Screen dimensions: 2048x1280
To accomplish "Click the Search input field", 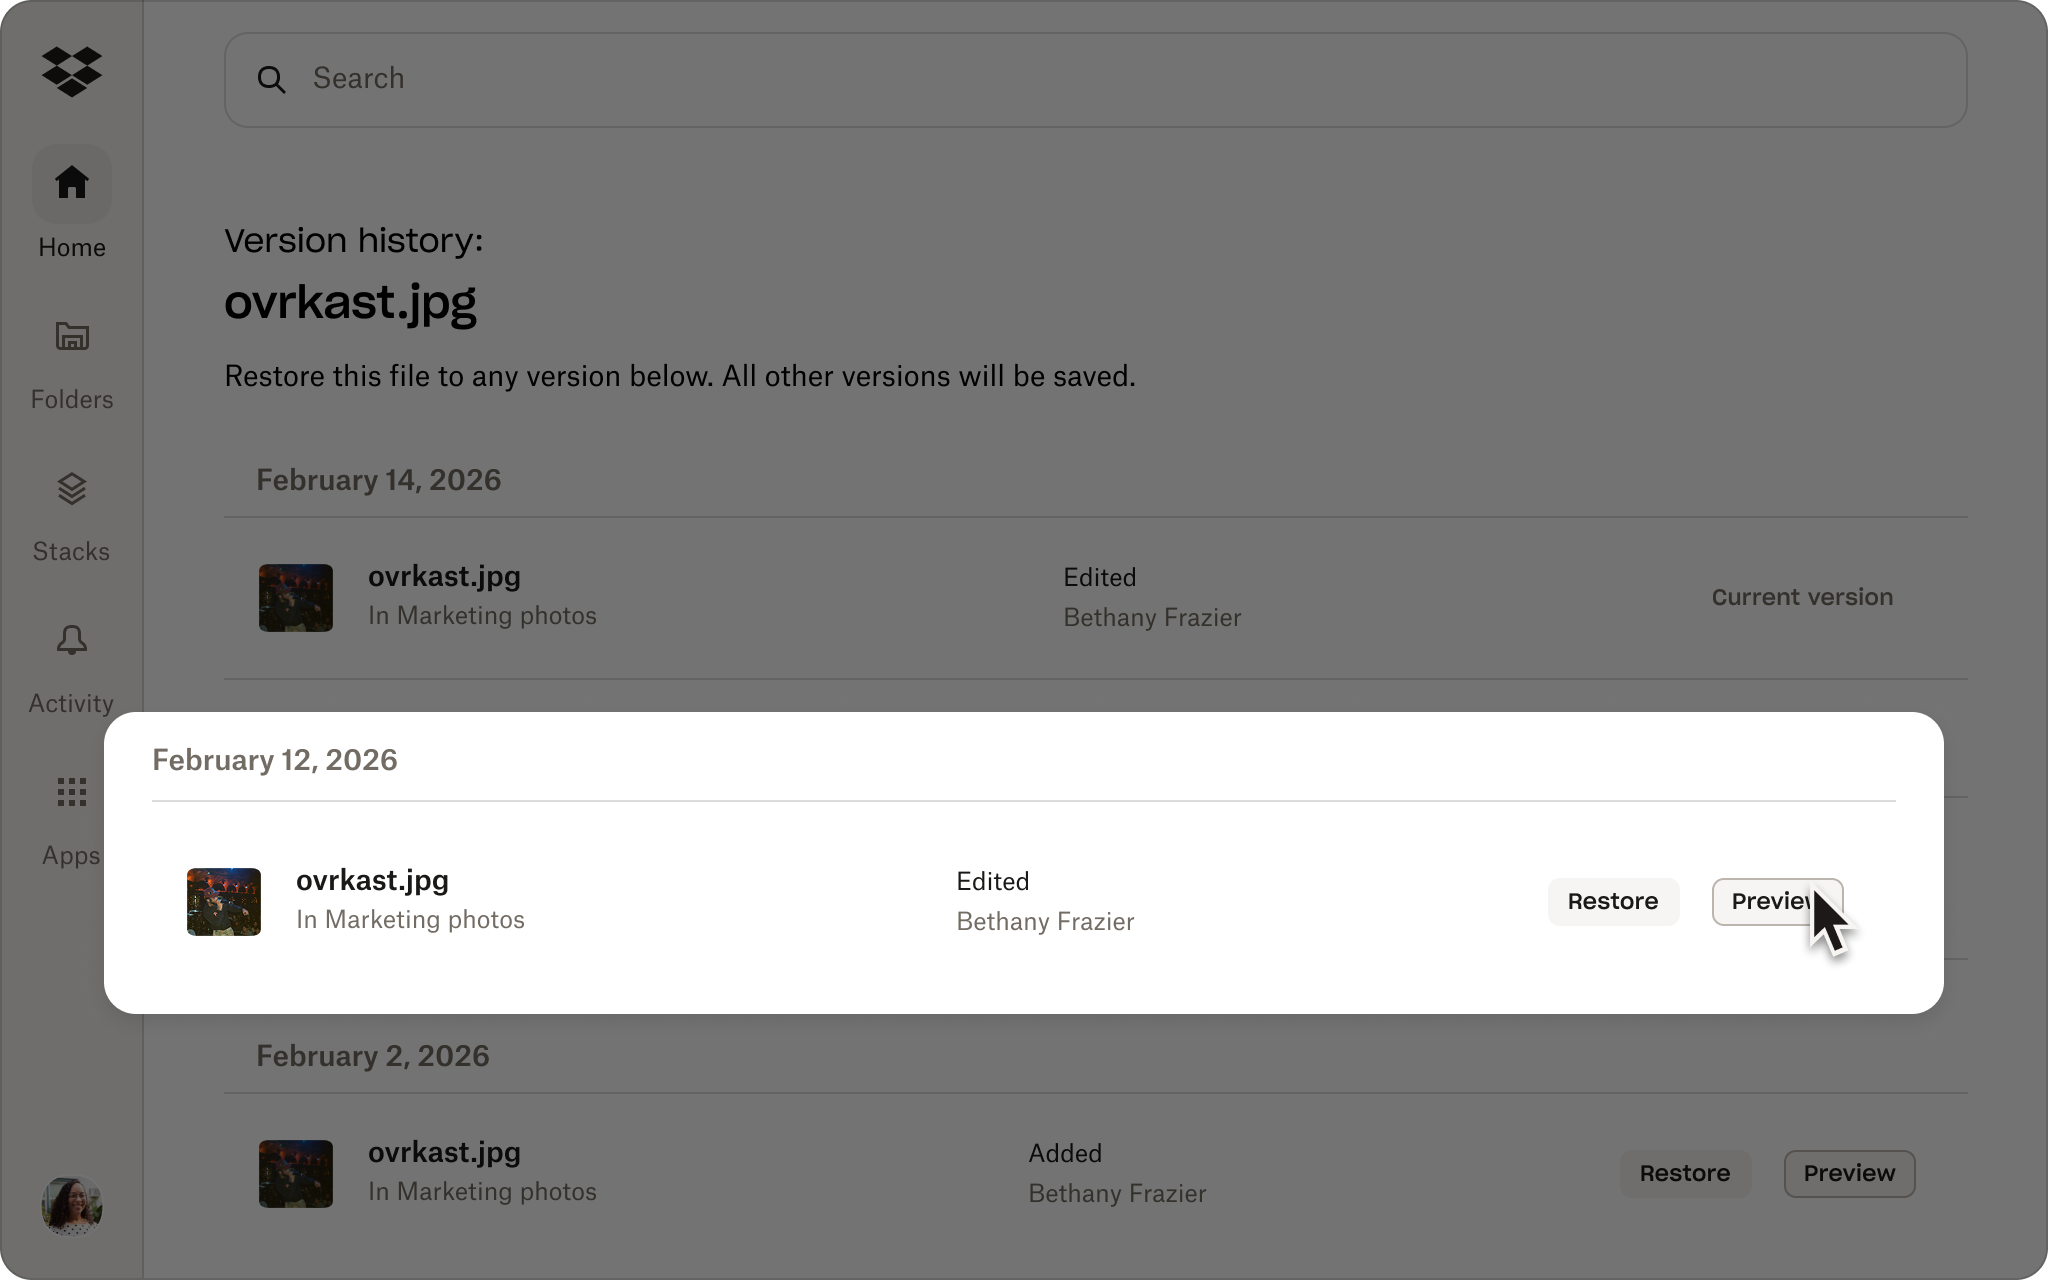I will point(700,79).
